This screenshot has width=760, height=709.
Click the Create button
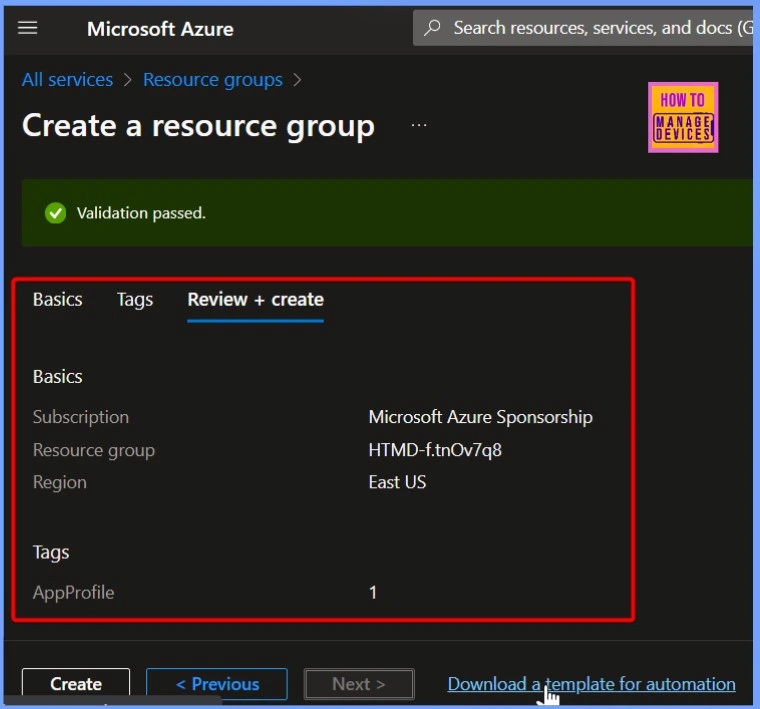(x=76, y=684)
